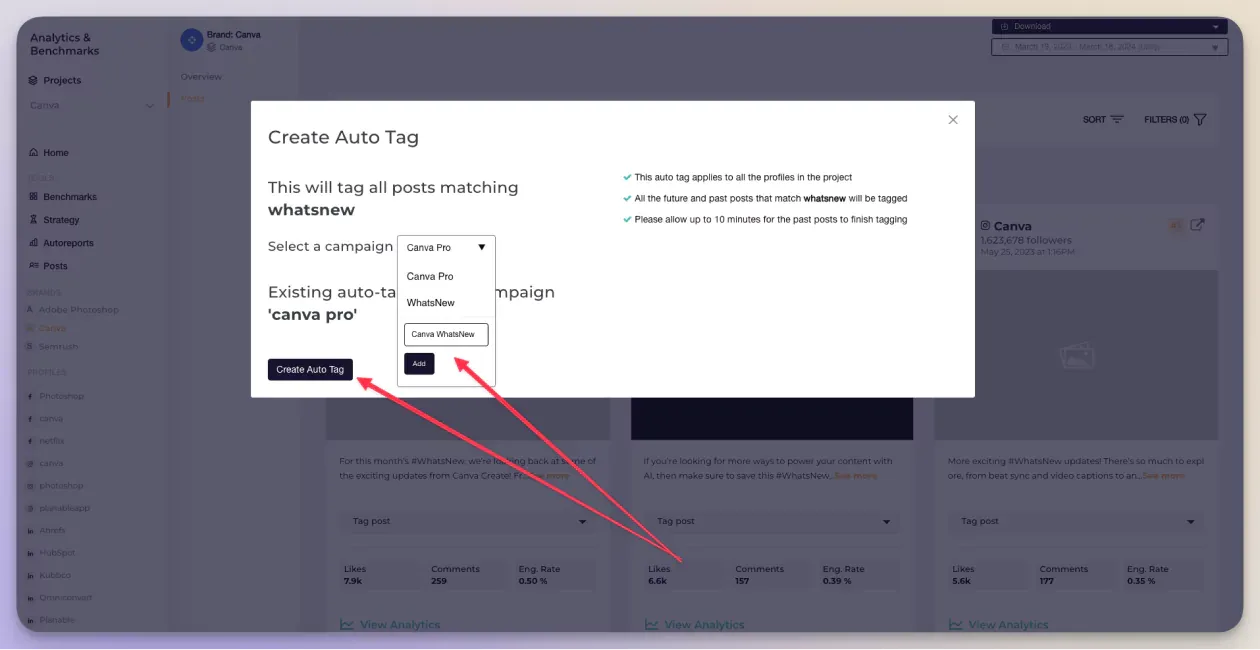Select the Kubbco profile
Screen dimensions: 1260x650
click(51, 575)
